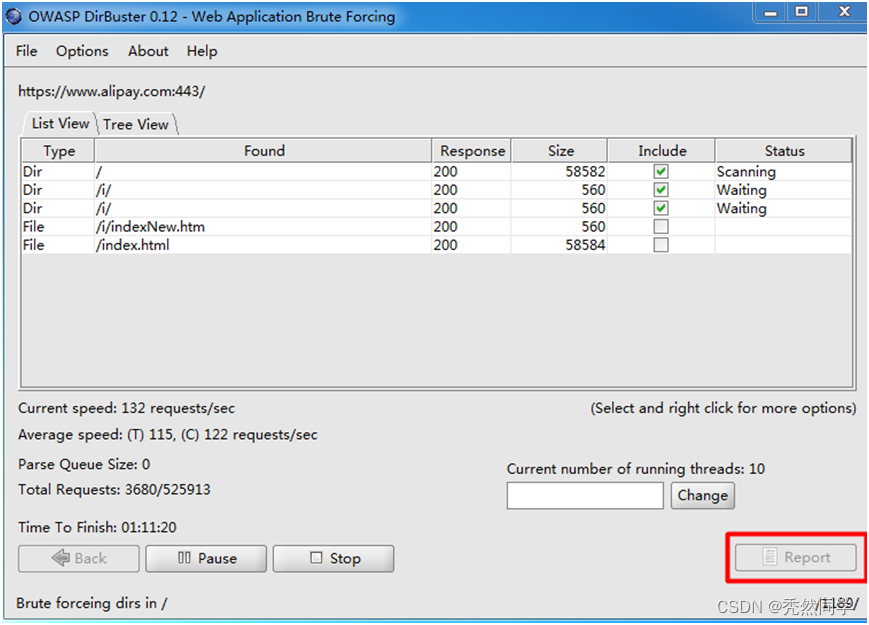
Task: Click the Report button
Action: pyautogui.click(x=796, y=557)
